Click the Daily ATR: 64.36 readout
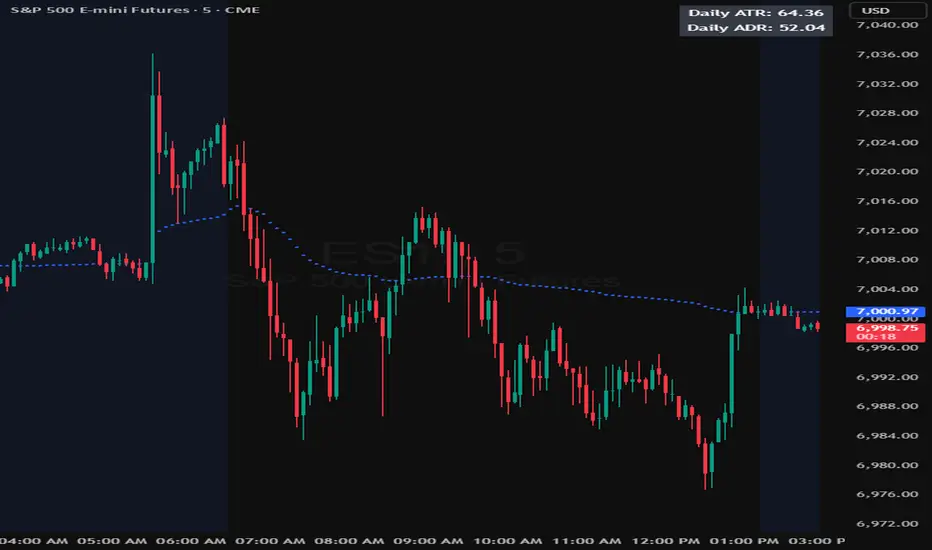932x550 pixels. click(755, 12)
